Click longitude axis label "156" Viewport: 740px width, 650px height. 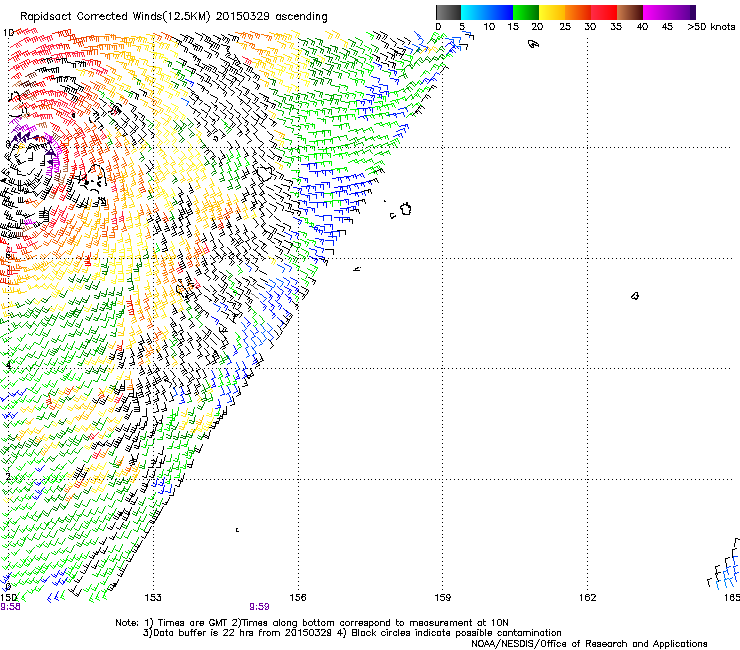298,598
